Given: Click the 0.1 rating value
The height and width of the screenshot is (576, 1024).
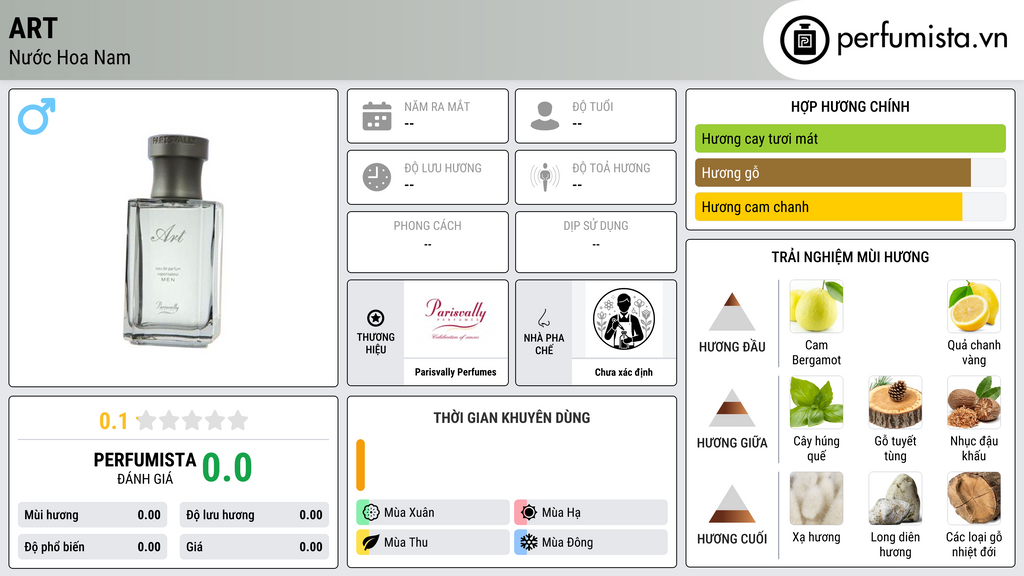Looking at the screenshot, I should click(x=114, y=421).
